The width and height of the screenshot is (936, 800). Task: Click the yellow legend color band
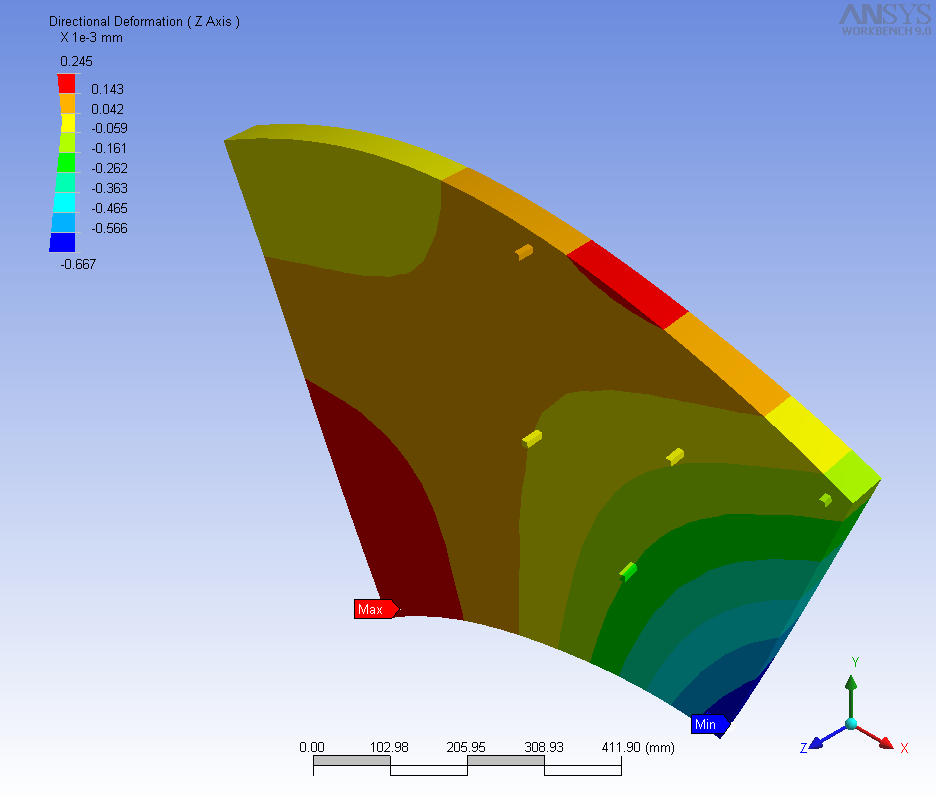tap(68, 123)
